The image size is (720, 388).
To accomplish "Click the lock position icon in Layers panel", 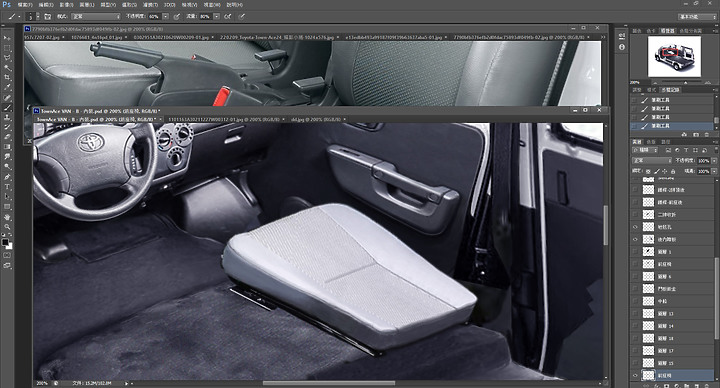I will (x=664, y=171).
